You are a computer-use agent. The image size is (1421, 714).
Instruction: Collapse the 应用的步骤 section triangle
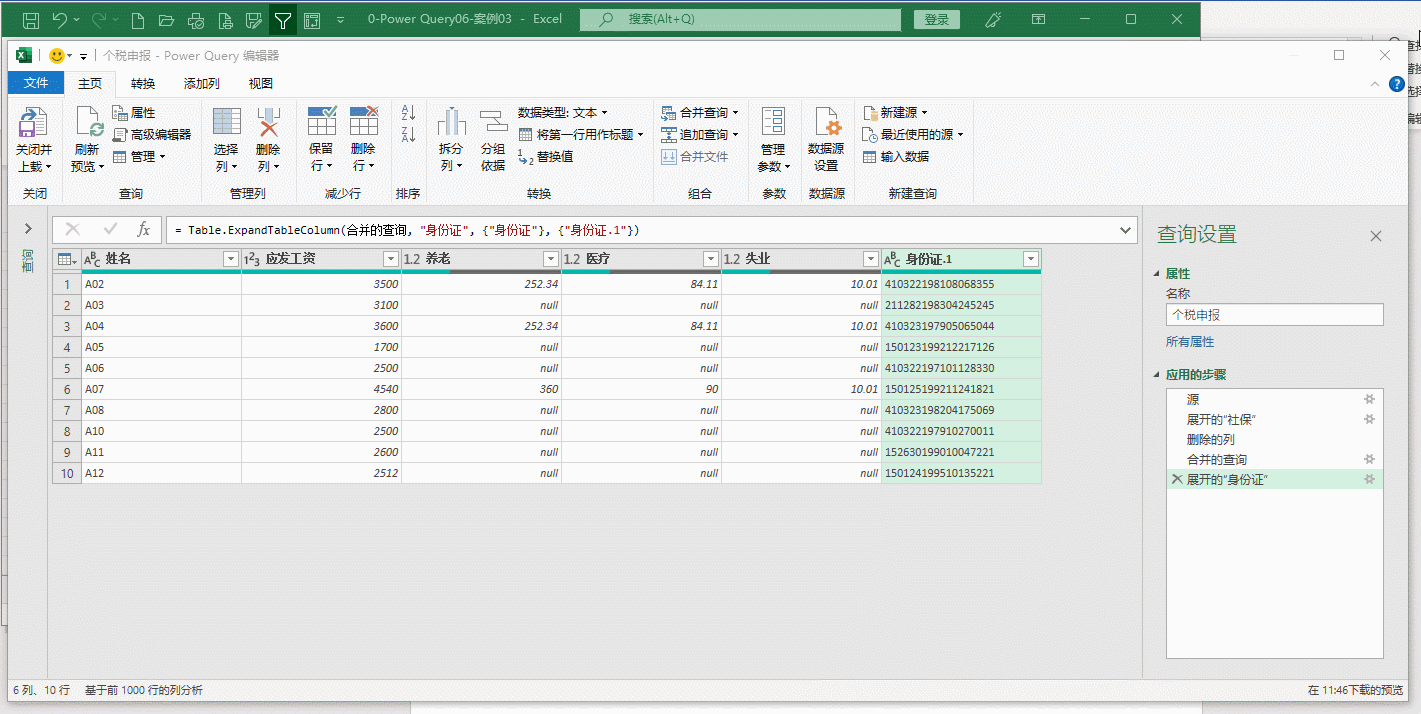point(1158,375)
